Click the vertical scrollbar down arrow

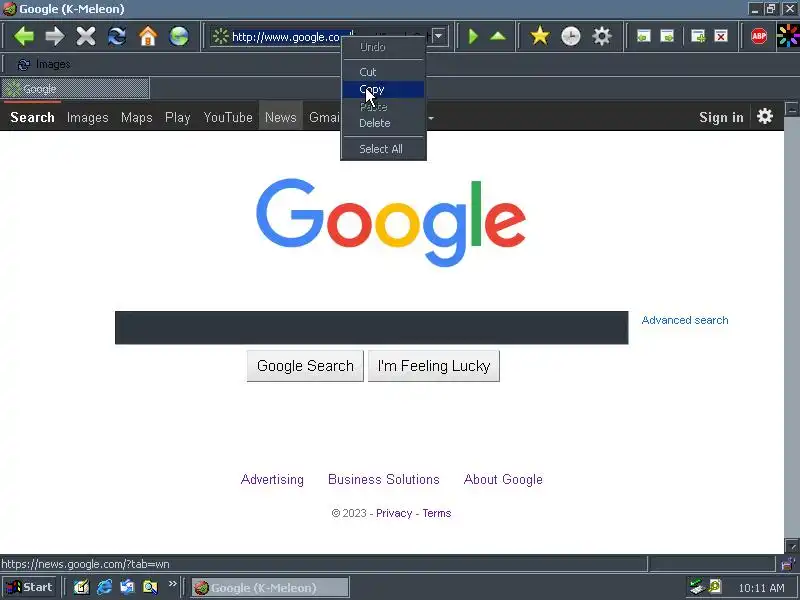(792, 546)
